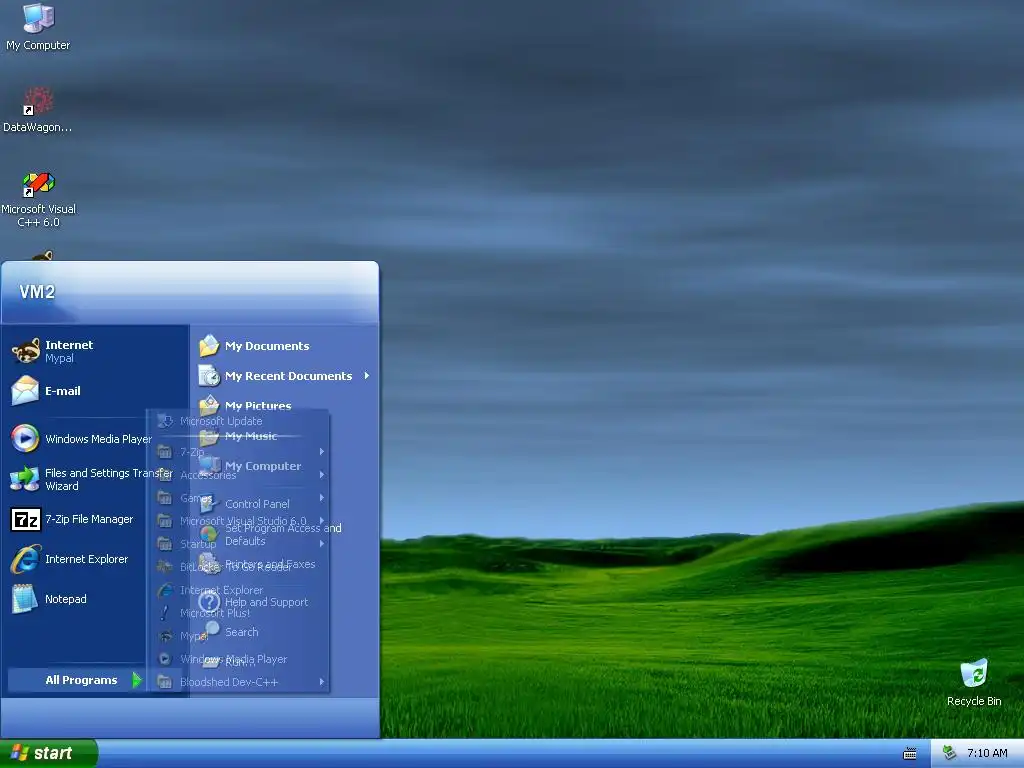Click the 7:10 AM clock
Screen dimensions: 1024x768
tap(987, 753)
